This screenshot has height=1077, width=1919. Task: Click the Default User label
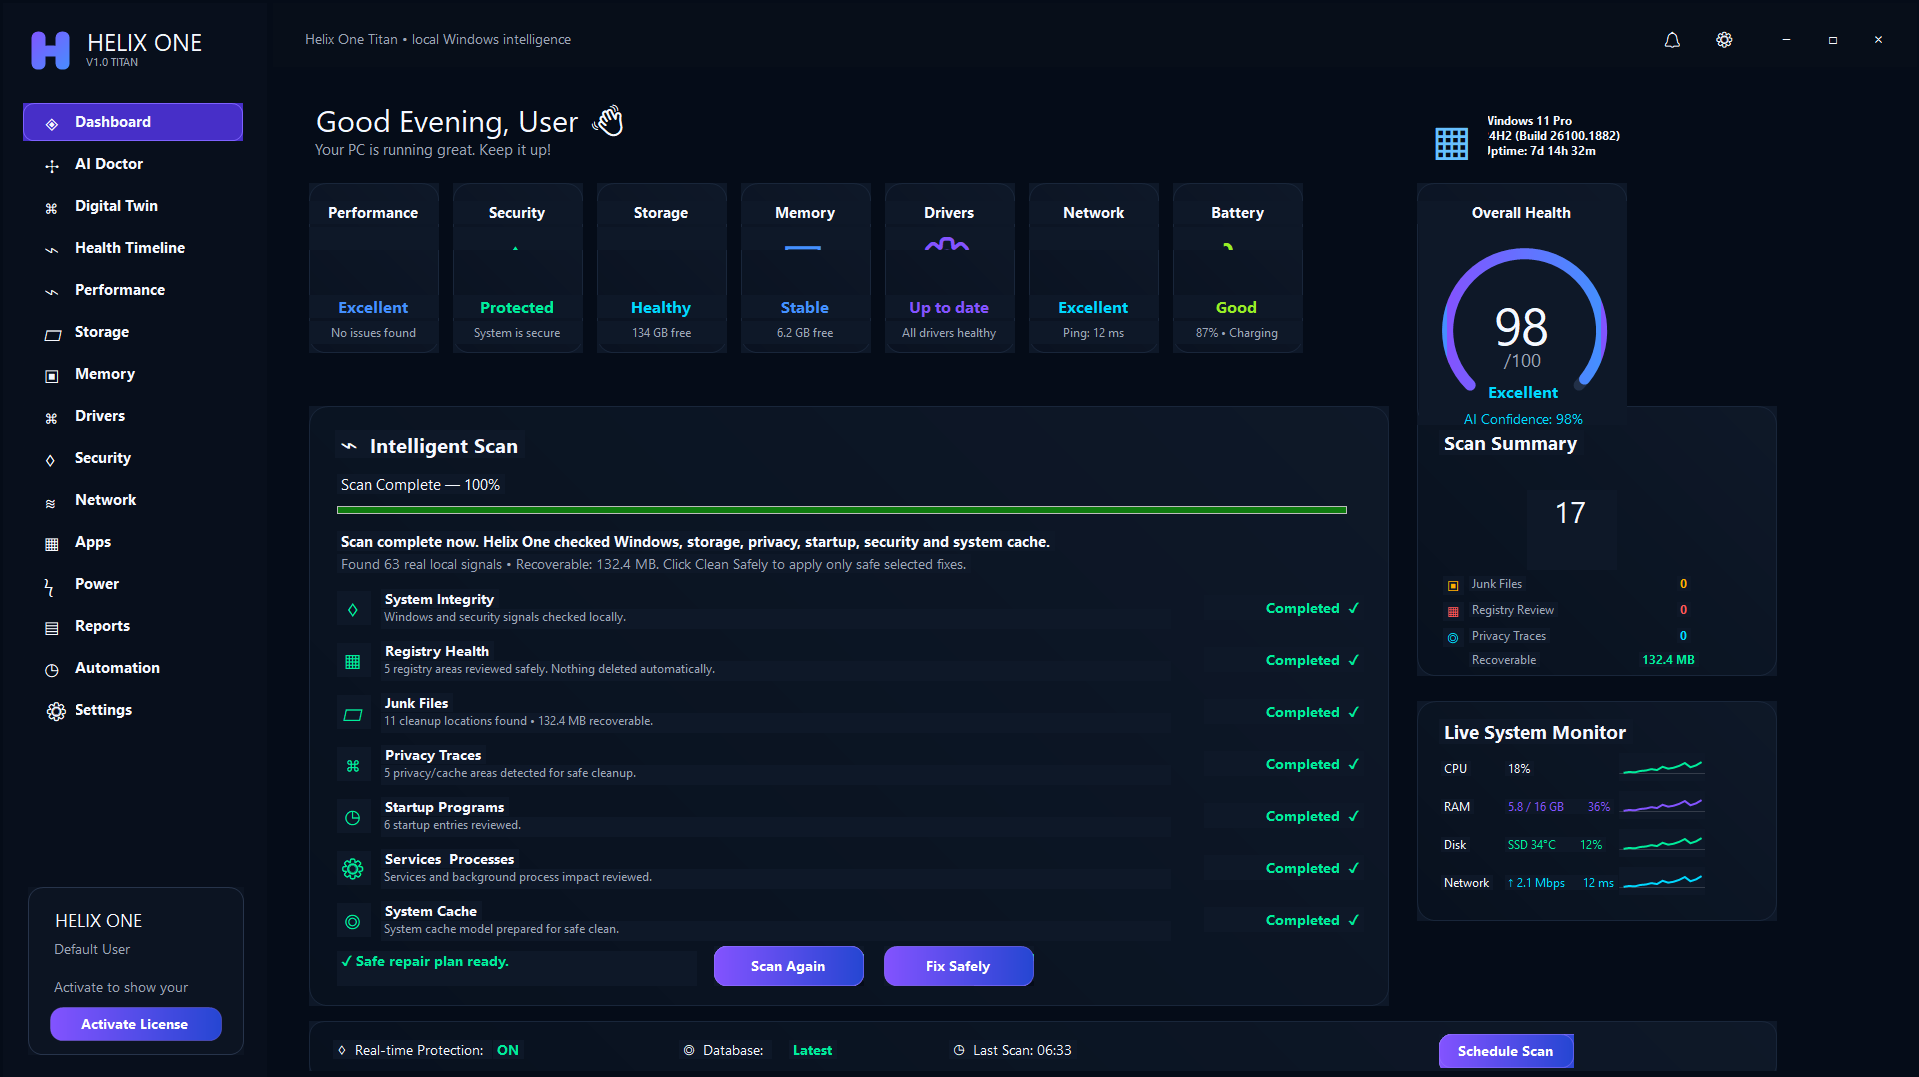[92, 949]
